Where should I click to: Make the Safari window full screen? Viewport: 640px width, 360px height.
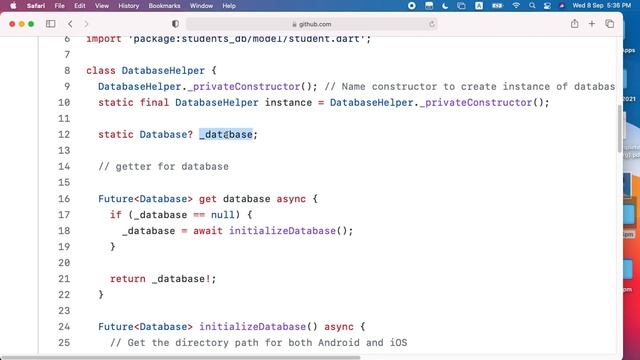[x=31, y=24]
